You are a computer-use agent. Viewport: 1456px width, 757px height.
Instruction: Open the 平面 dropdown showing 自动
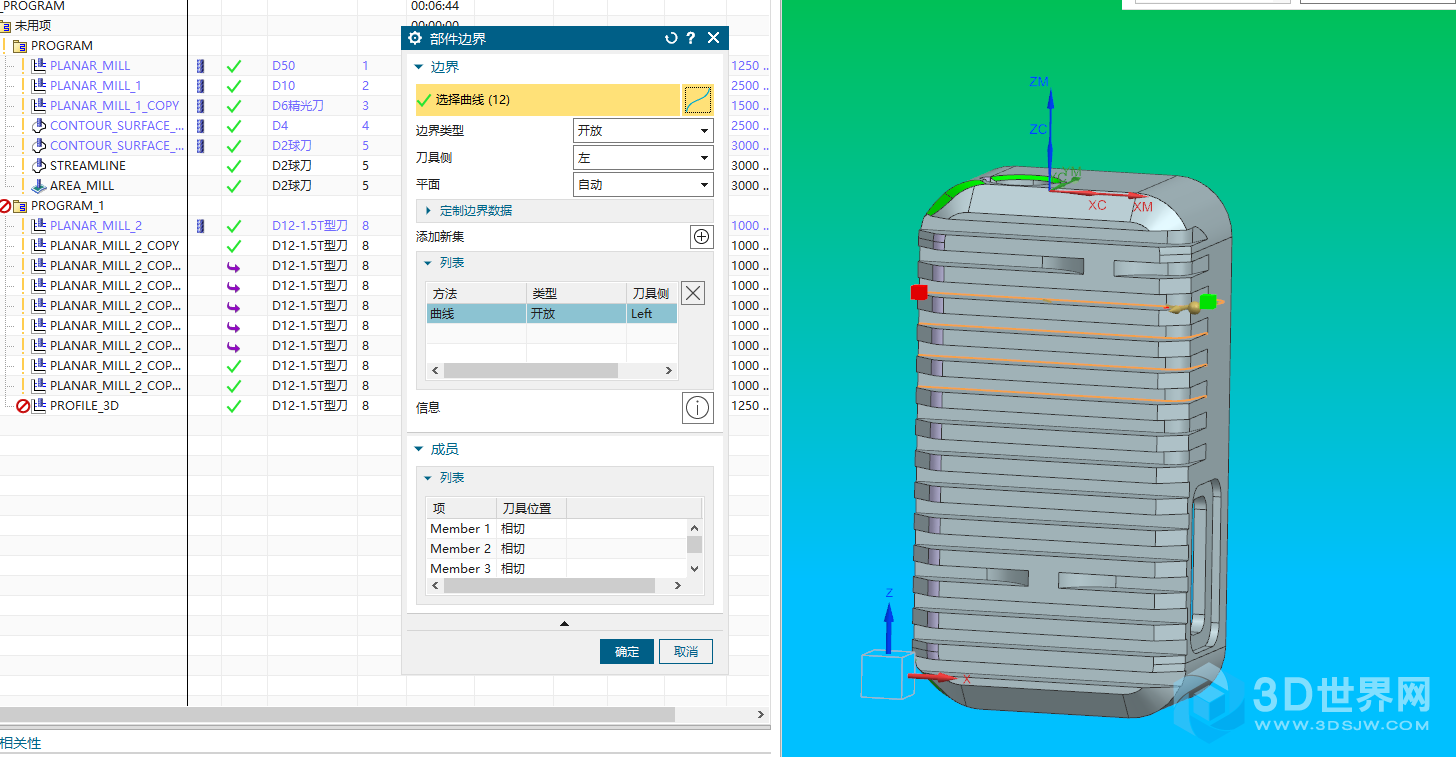[x=643, y=184]
